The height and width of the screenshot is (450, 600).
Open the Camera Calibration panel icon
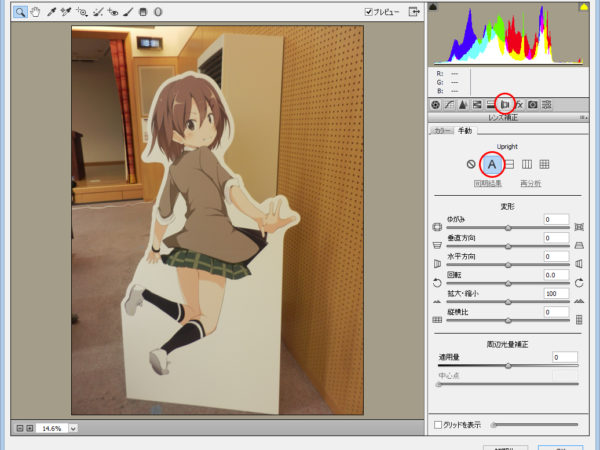pos(533,104)
